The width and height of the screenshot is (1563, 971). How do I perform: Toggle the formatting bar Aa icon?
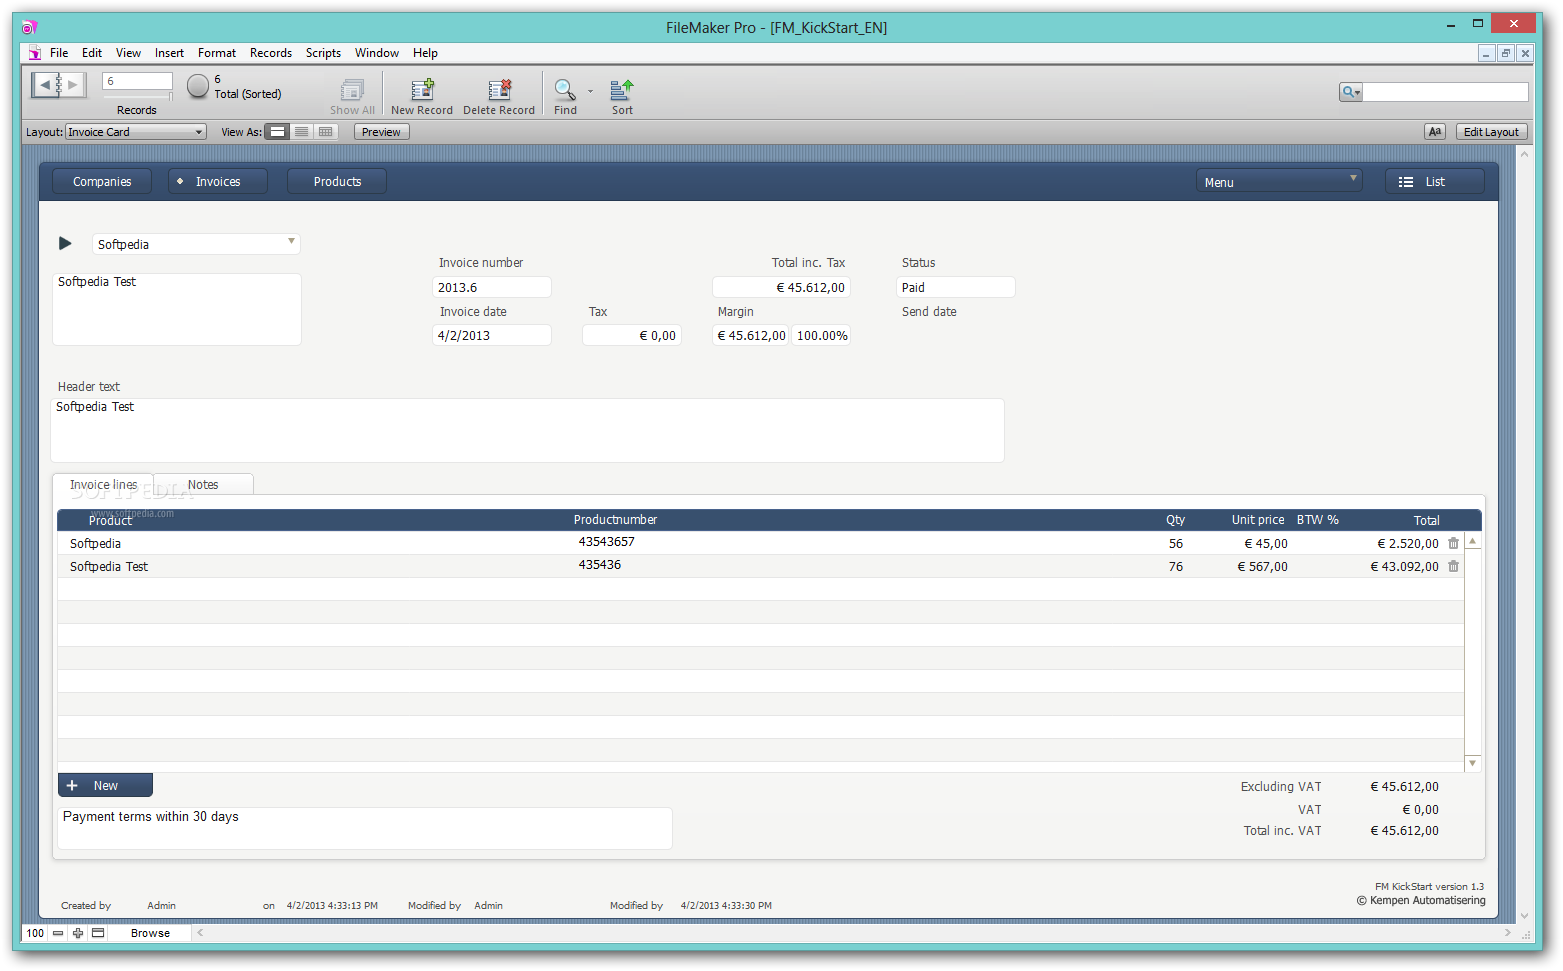coord(1435,132)
